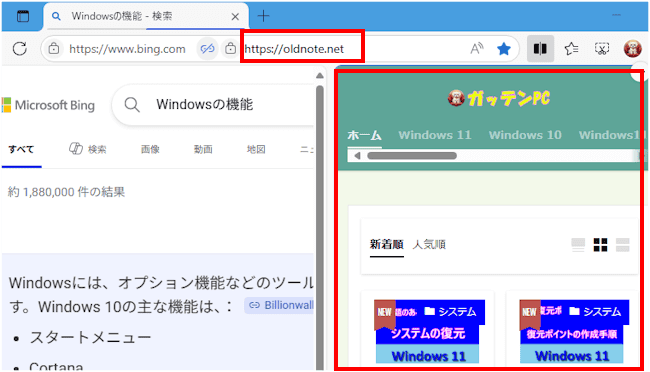
Task: Select the 検索 copilot tab
Action: pos(88,149)
